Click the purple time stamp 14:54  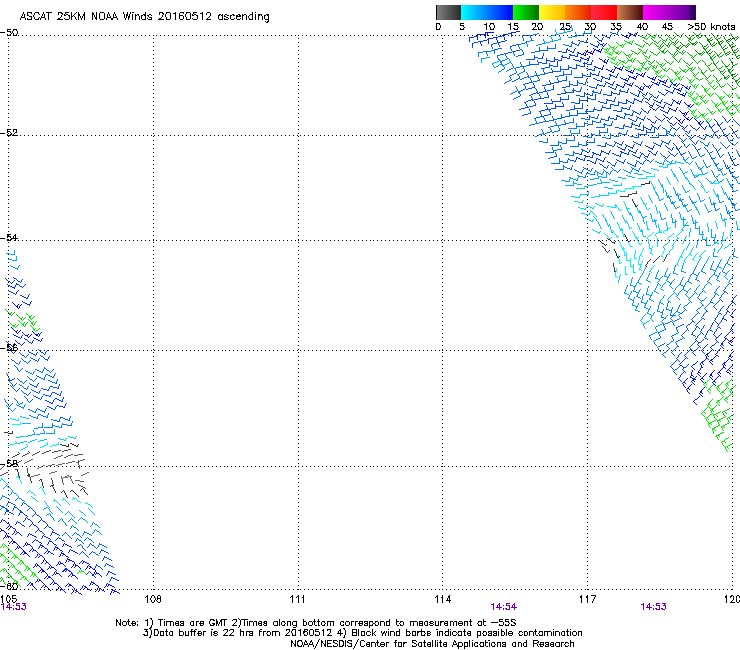click(504, 607)
